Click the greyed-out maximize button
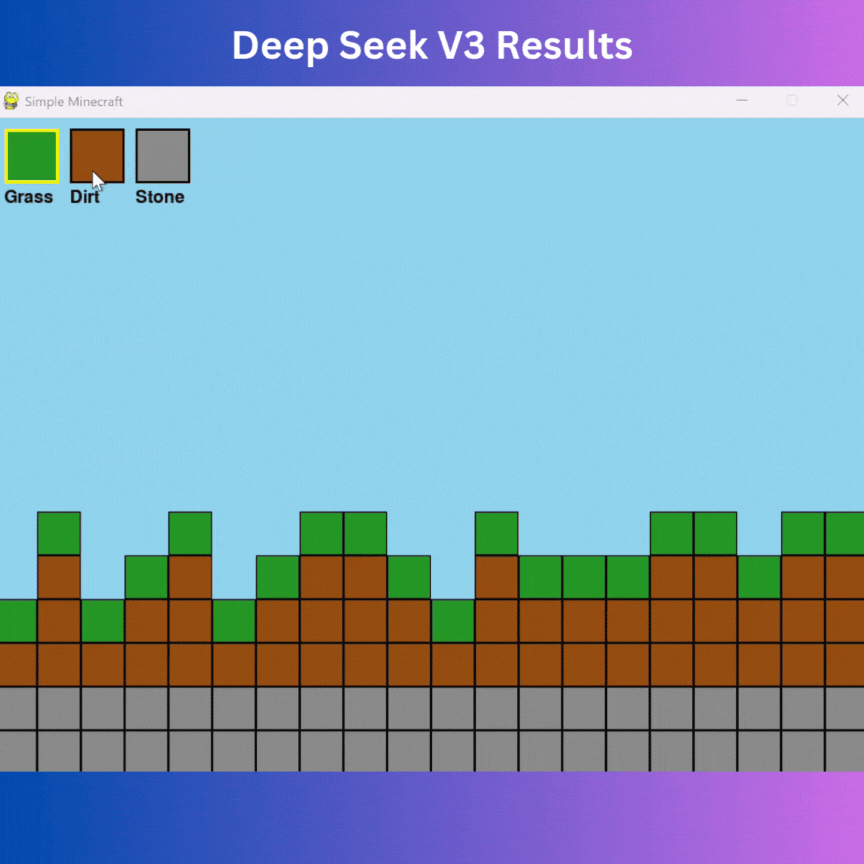The image size is (864, 864). [792, 100]
